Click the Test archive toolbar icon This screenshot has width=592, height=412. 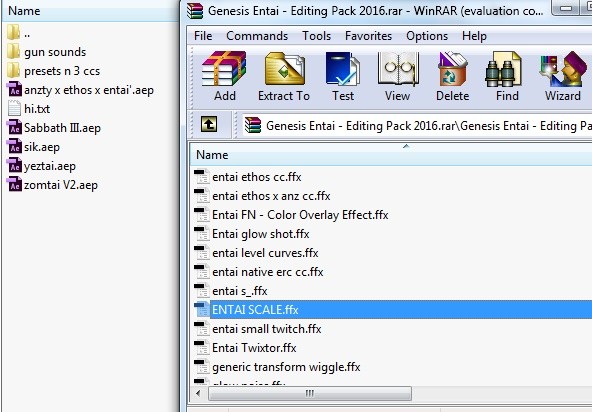[343, 69]
